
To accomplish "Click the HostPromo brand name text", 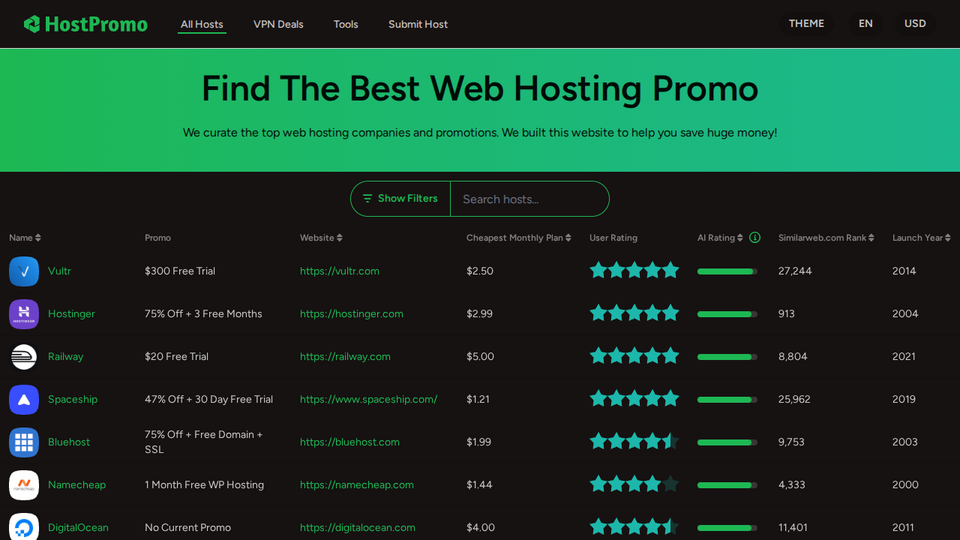I will click(x=96, y=24).
